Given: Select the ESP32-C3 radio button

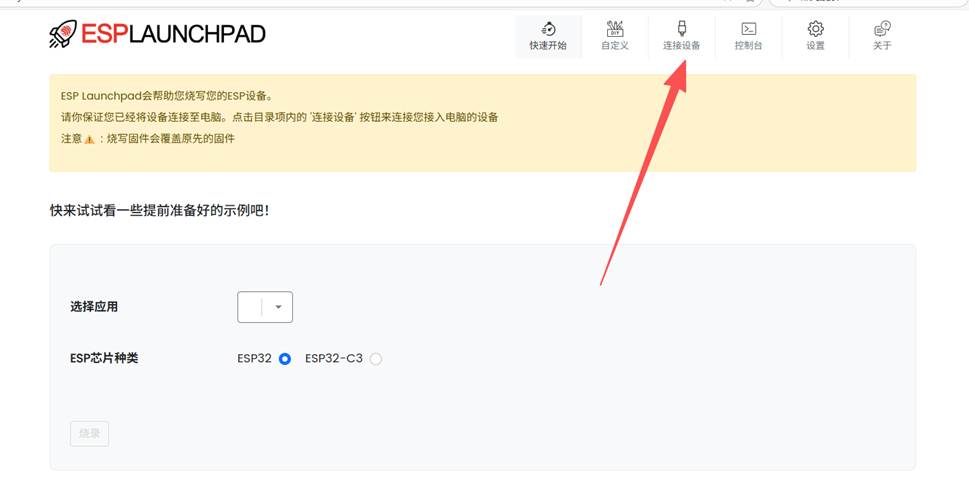Looking at the screenshot, I should click(376, 359).
